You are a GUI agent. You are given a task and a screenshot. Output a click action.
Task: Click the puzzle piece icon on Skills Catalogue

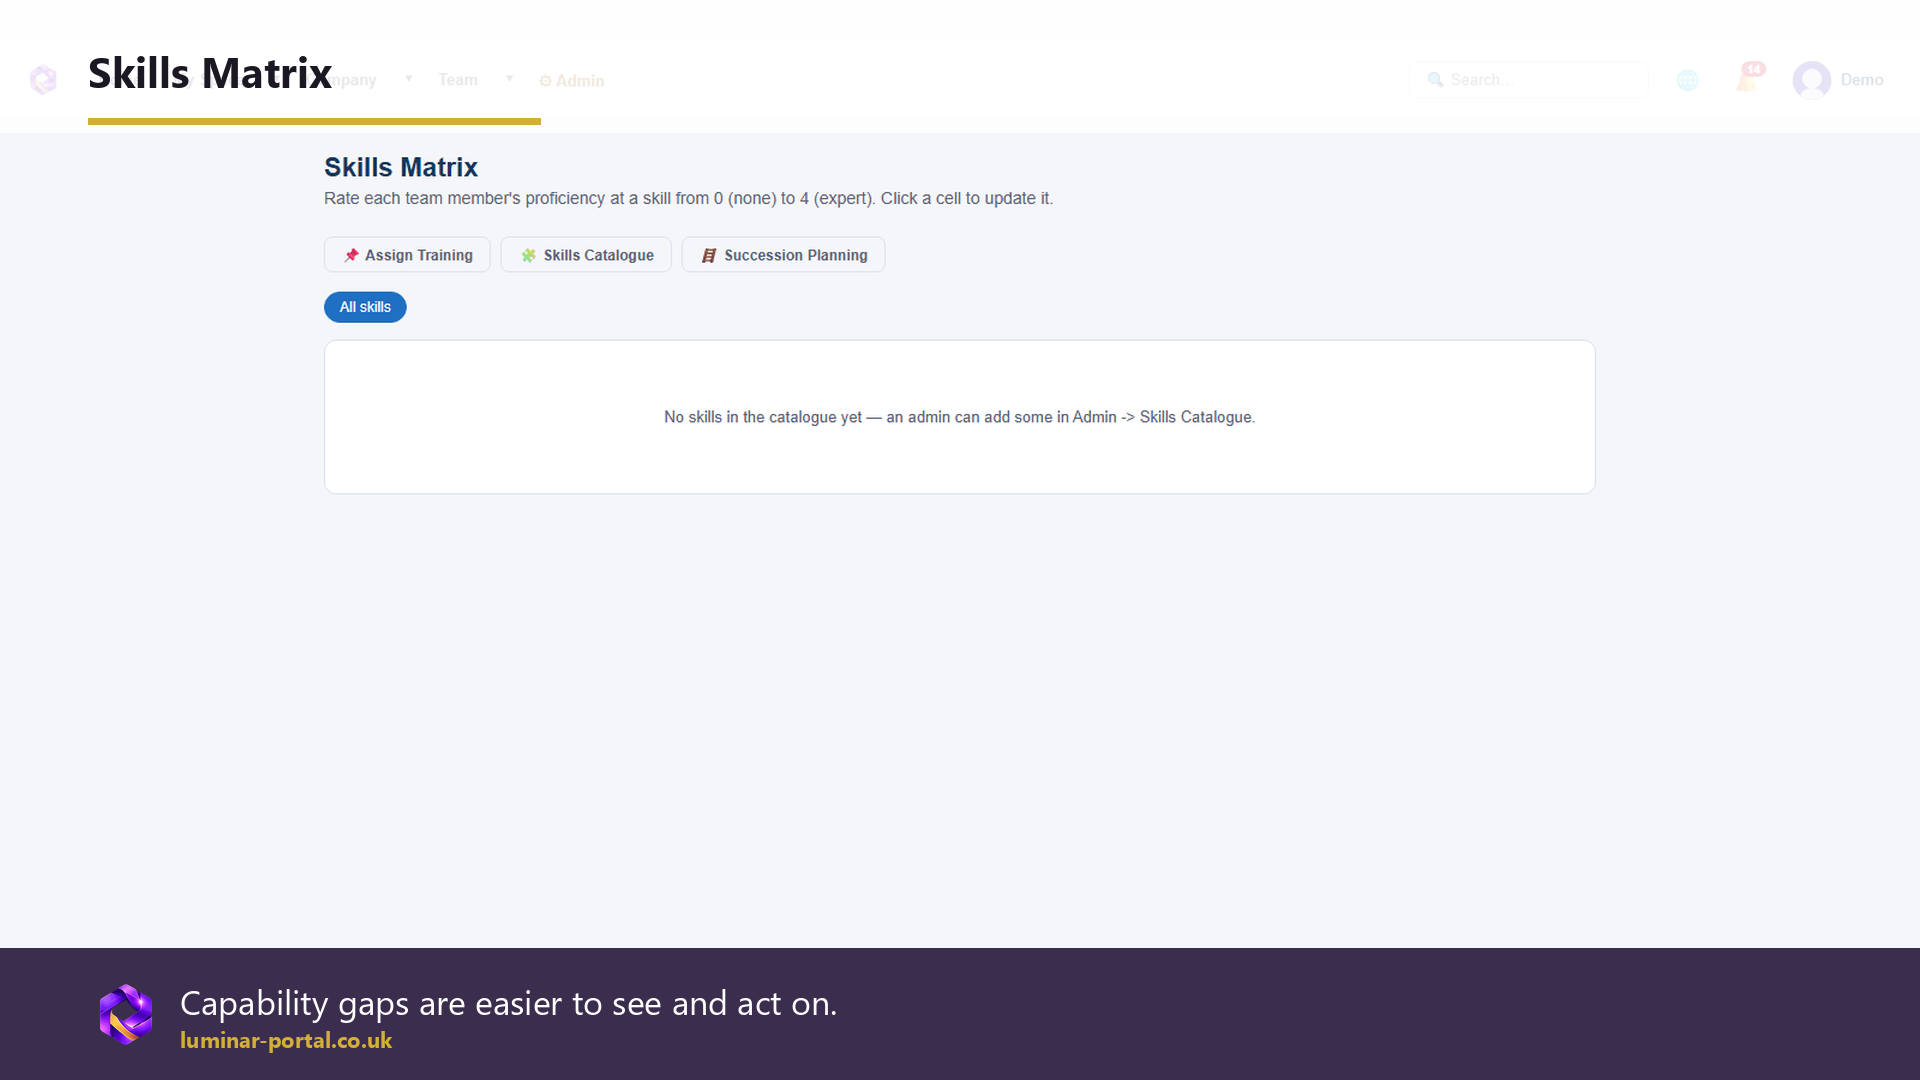[528, 255]
